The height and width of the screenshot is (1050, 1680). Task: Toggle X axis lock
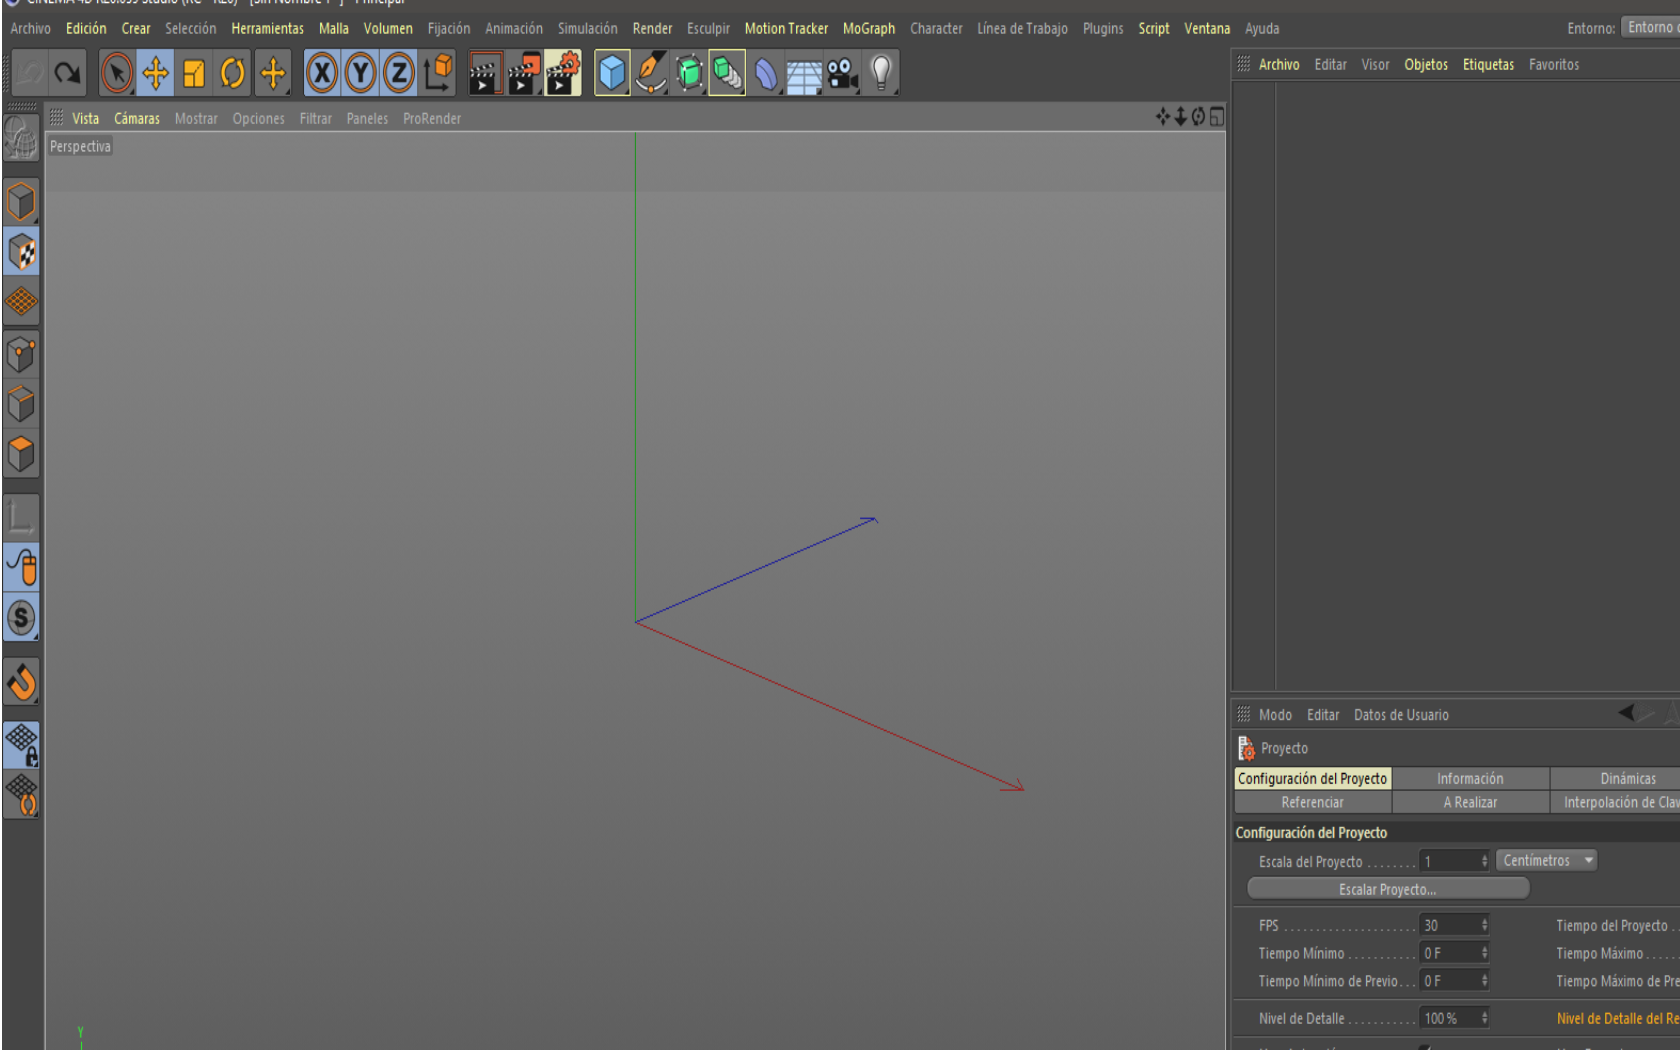(x=322, y=73)
